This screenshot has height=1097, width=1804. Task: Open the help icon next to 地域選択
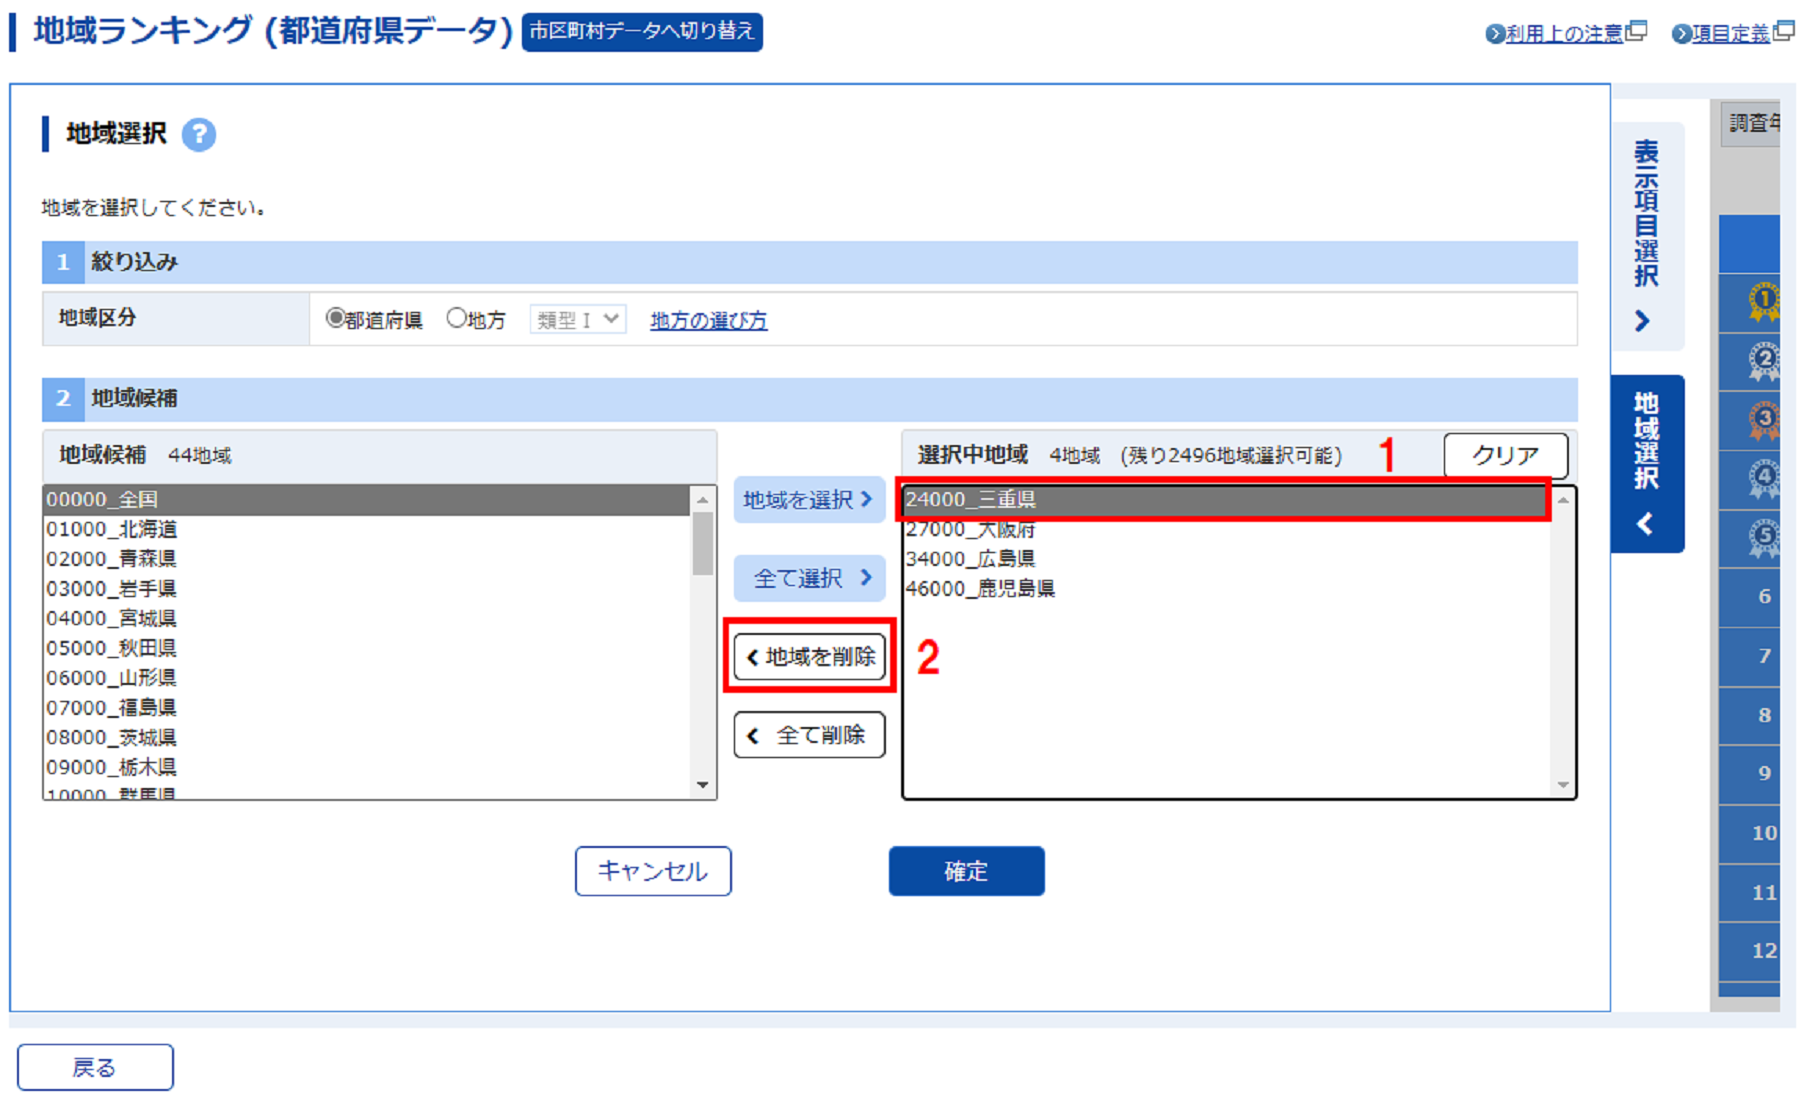[199, 134]
